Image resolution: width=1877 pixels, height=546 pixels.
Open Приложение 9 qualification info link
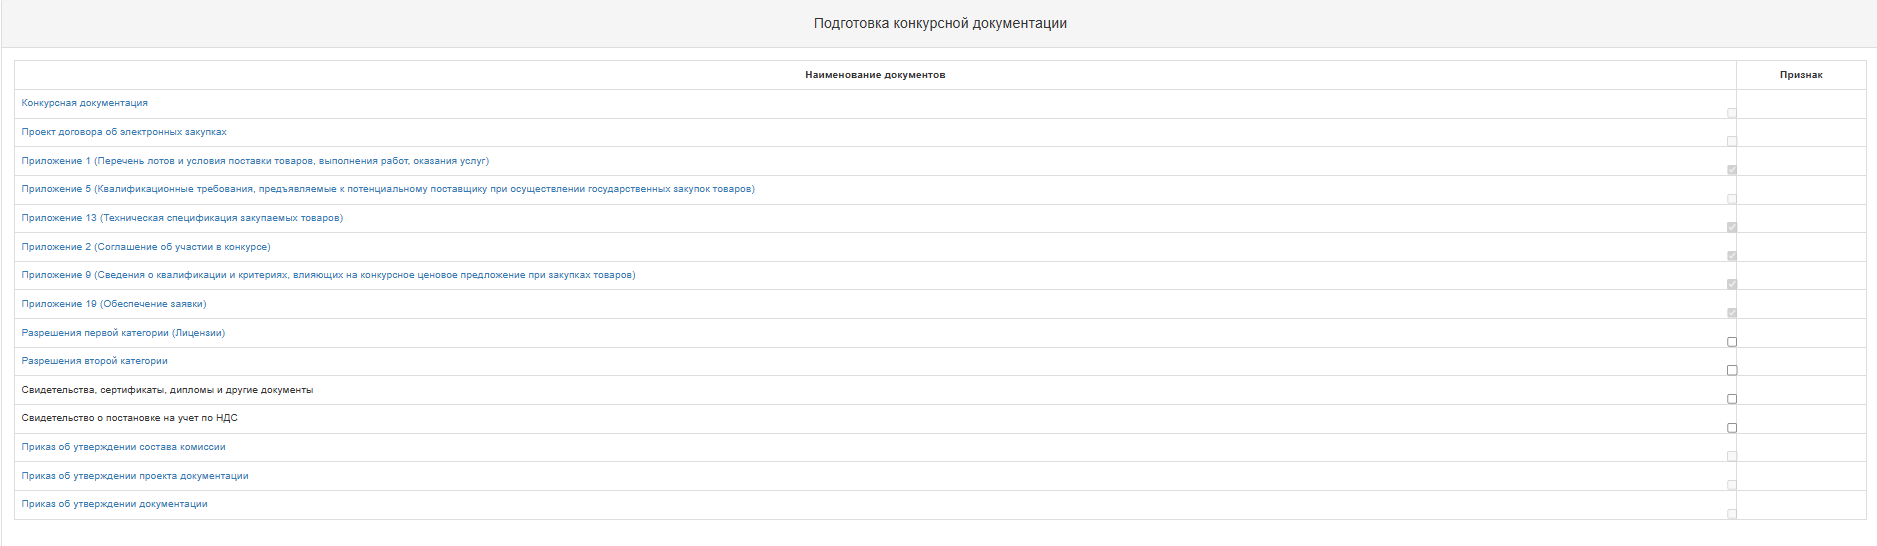pos(328,275)
